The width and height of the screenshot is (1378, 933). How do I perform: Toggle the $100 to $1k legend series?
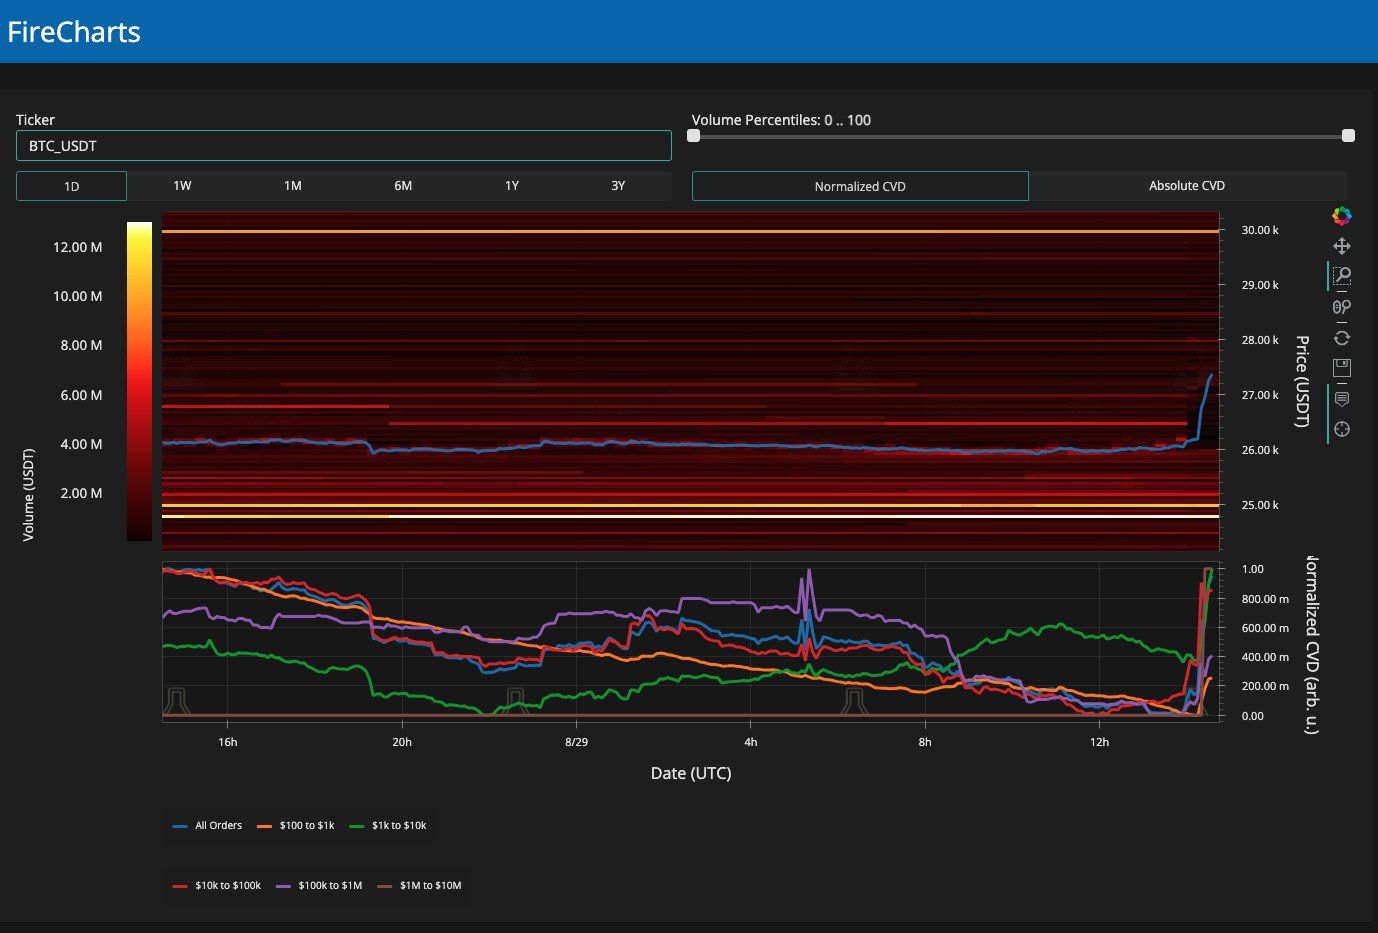pos(296,826)
